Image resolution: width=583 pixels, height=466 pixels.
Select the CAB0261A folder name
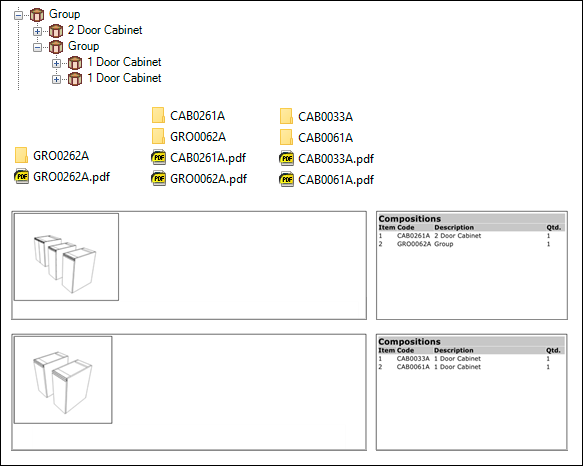pos(197,116)
